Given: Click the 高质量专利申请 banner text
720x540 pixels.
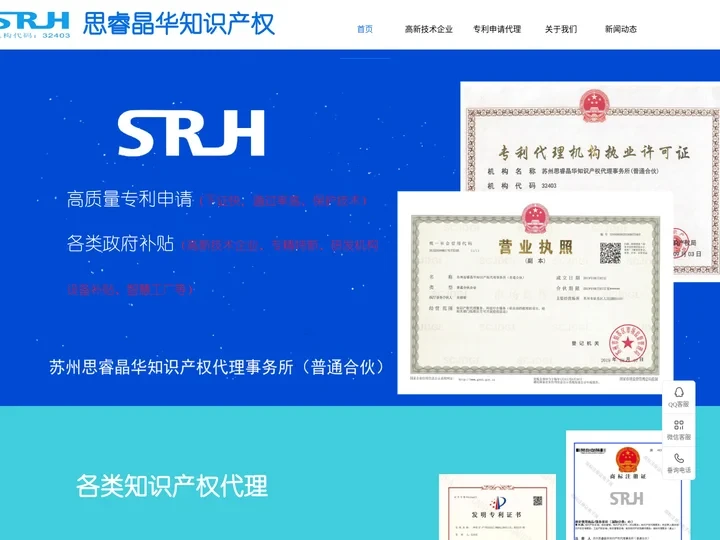Looking at the screenshot, I should click(129, 199).
